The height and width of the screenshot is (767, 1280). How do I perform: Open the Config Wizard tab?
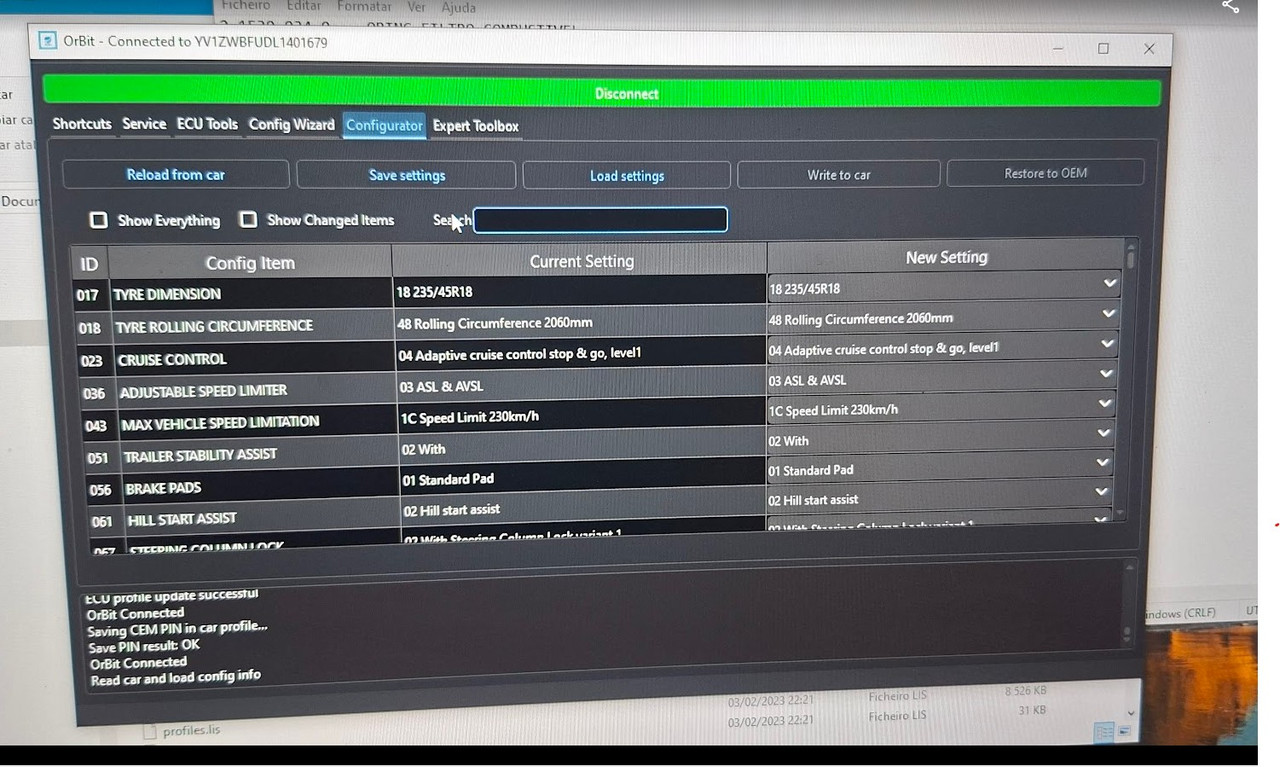click(291, 125)
